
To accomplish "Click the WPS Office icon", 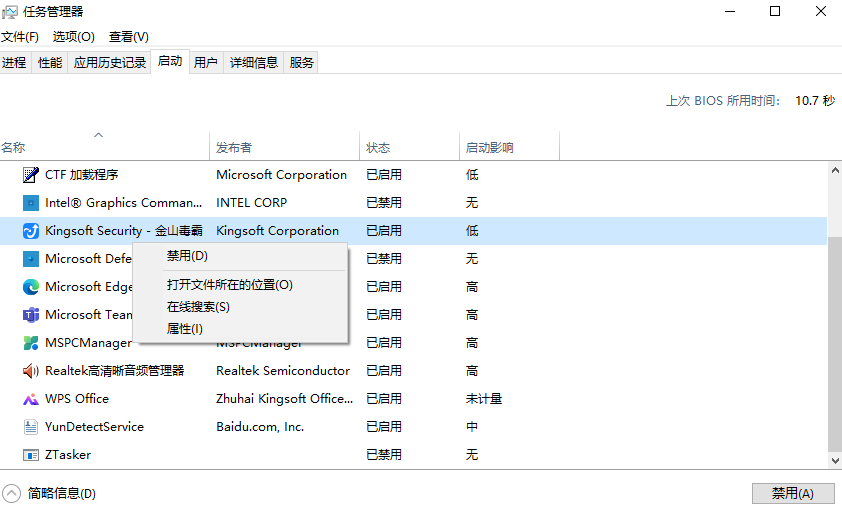I will (x=31, y=399).
